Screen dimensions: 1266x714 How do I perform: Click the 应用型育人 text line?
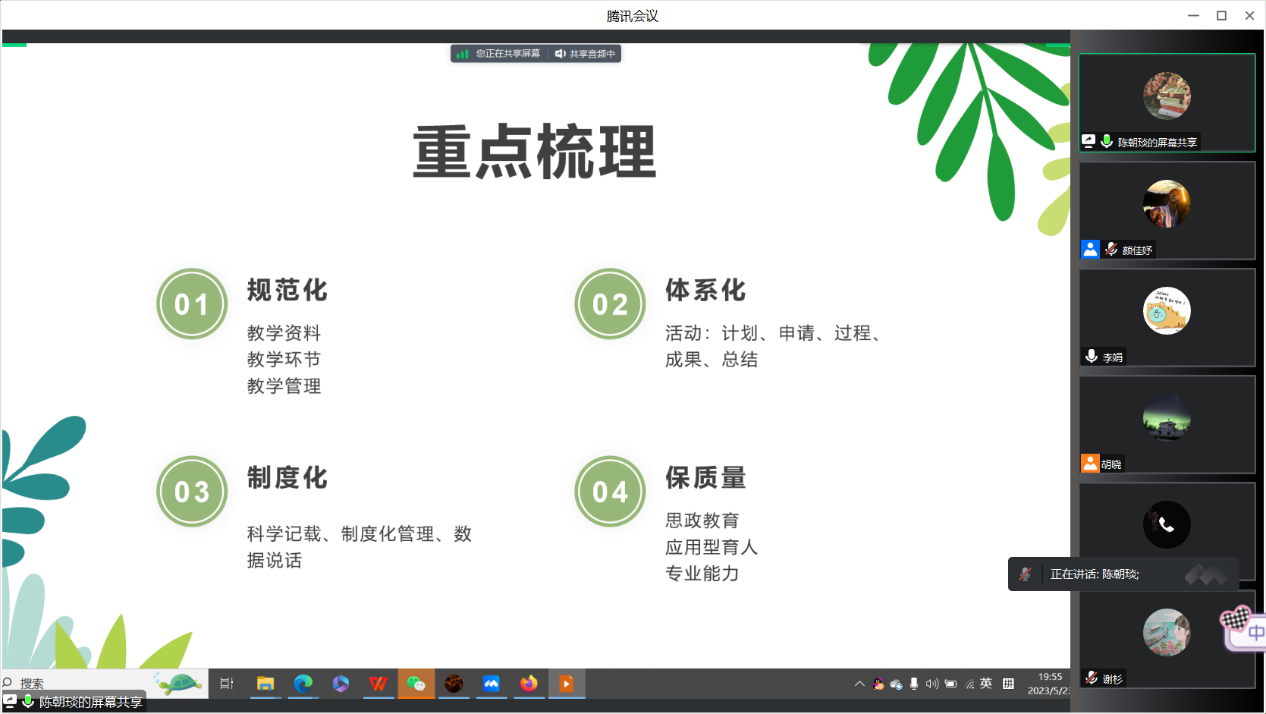pos(712,547)
